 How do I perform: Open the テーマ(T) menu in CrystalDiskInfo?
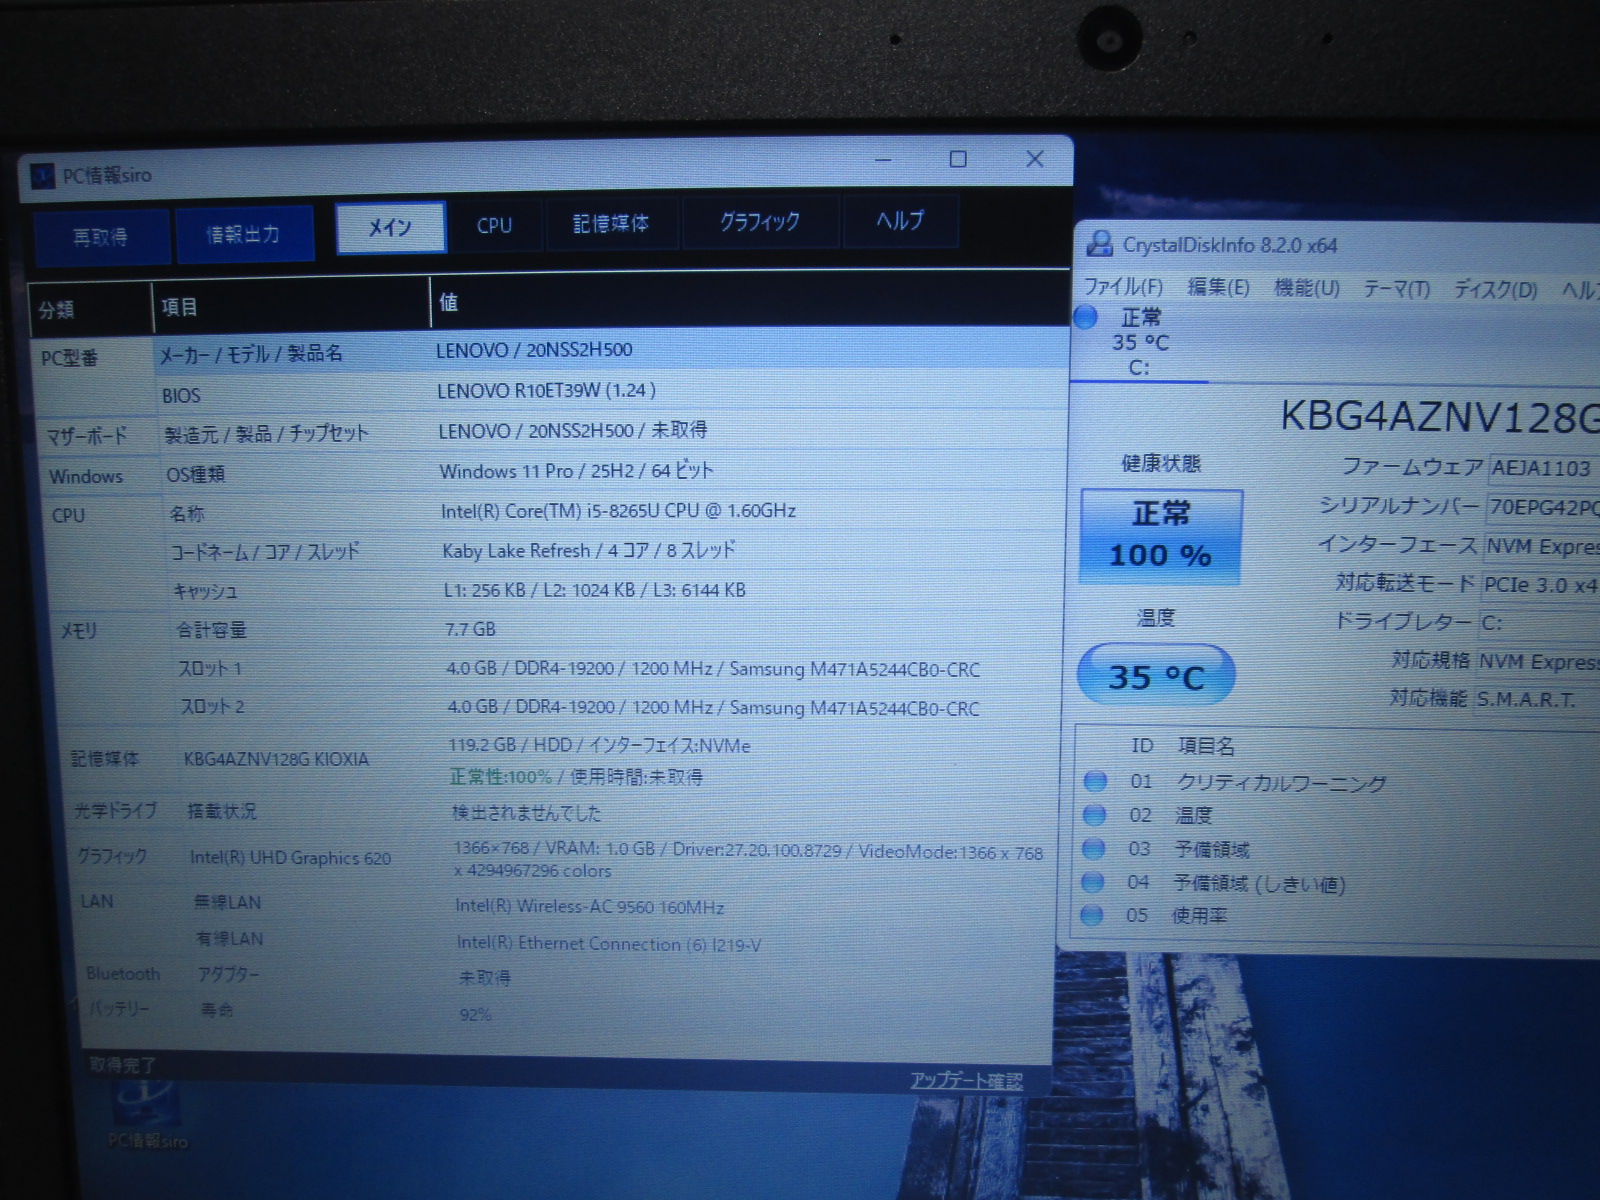click(x=1396, y=289)
